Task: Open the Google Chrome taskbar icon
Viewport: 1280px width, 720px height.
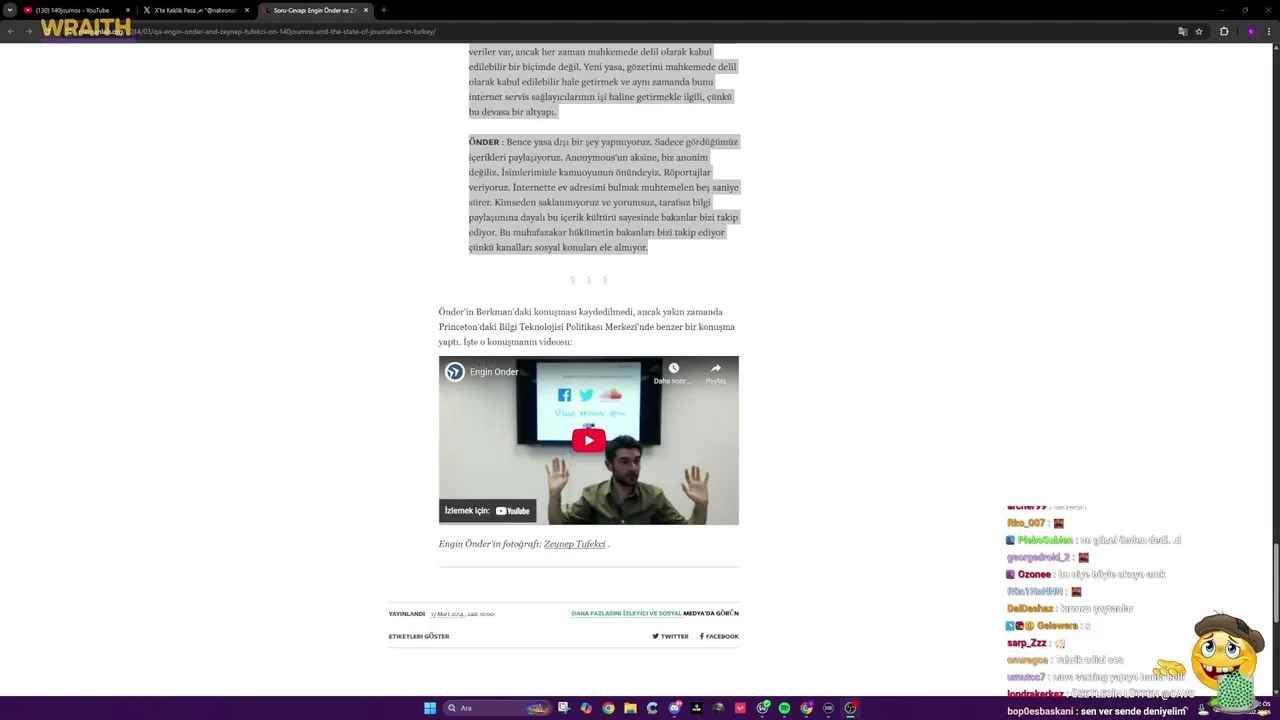Action: pos(608,708)
